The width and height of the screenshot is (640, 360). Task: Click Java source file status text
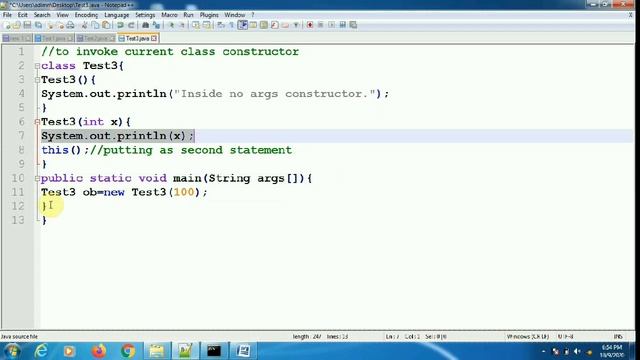(19, 337)
